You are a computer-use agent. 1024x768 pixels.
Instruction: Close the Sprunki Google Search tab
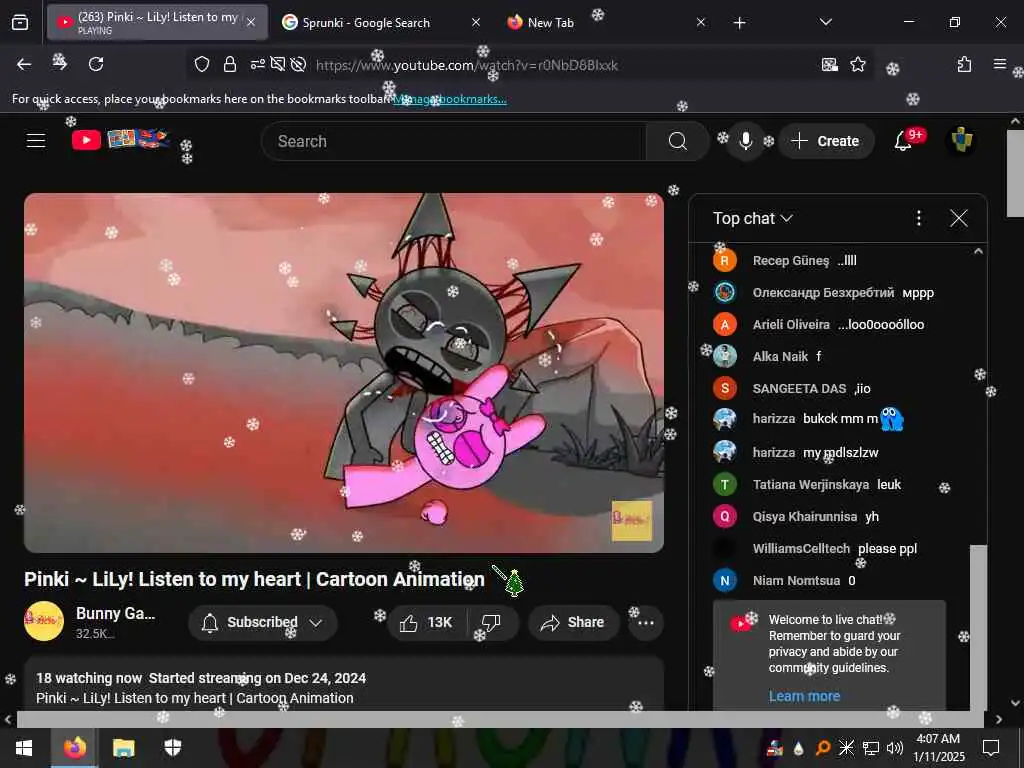click(476, 23)
